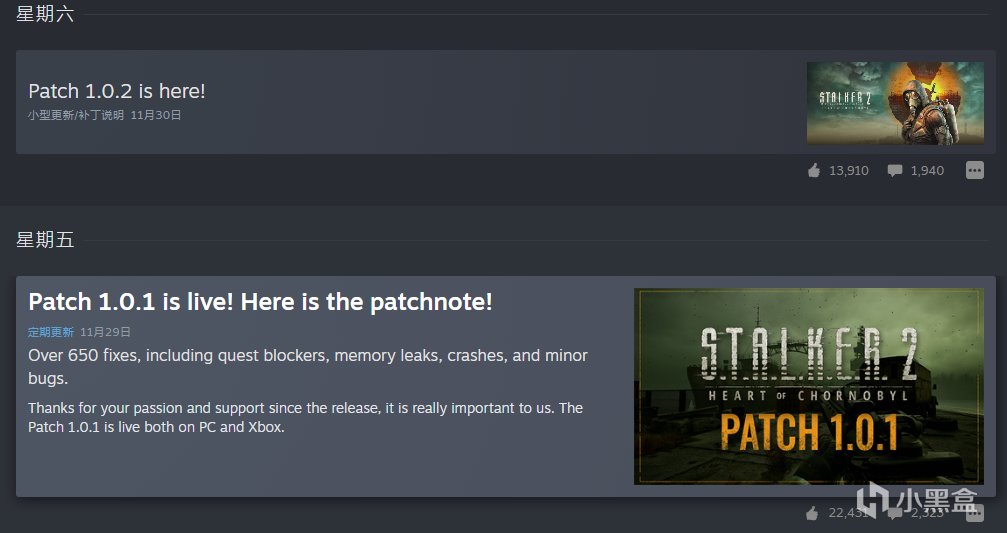This screenshot has height=533, width=1007.
Task: Click the 星期五 day heading
Action: click(x=45, y=240)
